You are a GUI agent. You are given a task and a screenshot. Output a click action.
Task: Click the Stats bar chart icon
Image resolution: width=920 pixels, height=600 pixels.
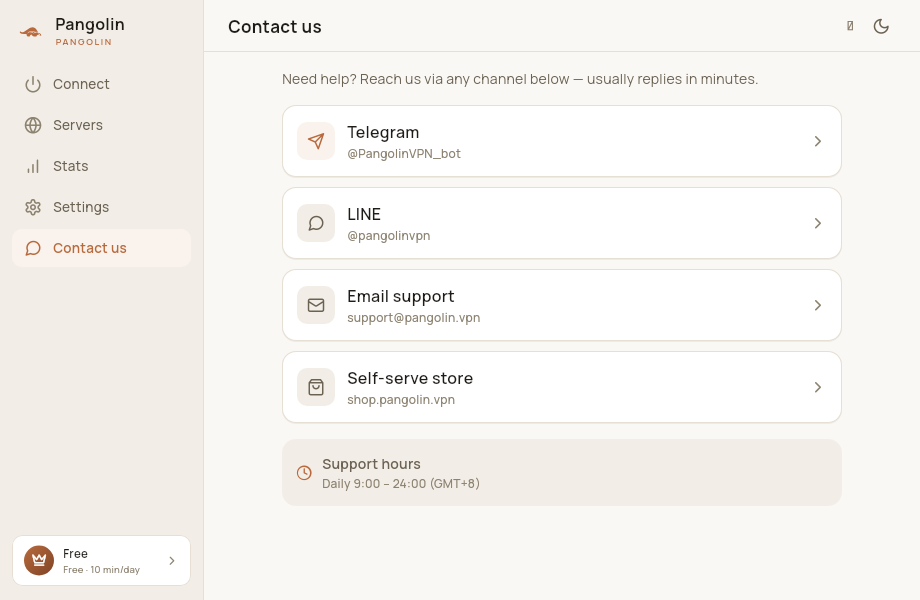[33, 167]
